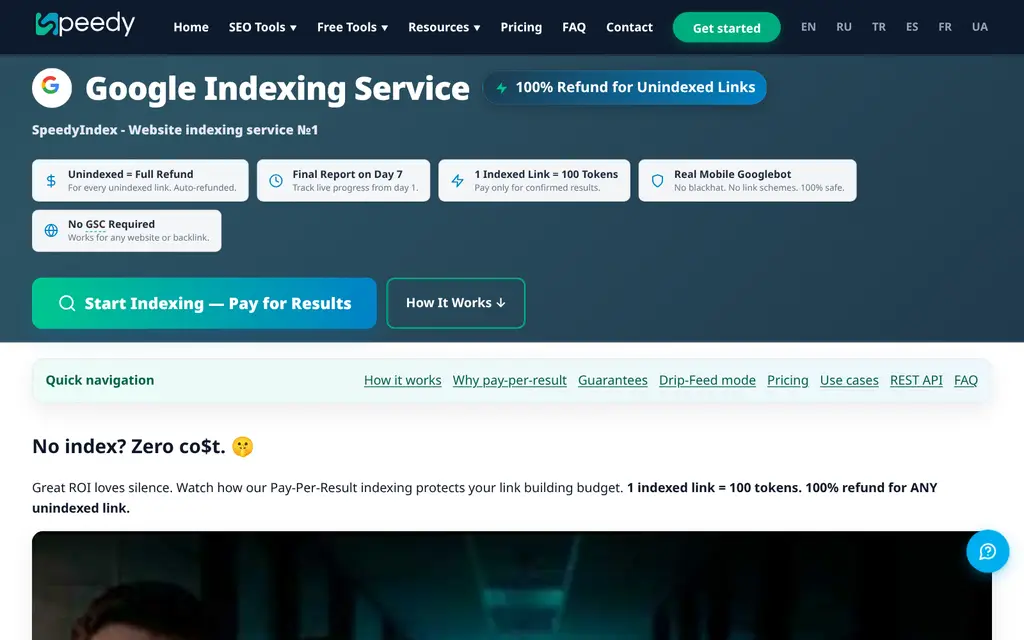The width and height of the screenshot is (1024, 640).
Task: Jump to Guarantees quick link
Action: (613, 380)
